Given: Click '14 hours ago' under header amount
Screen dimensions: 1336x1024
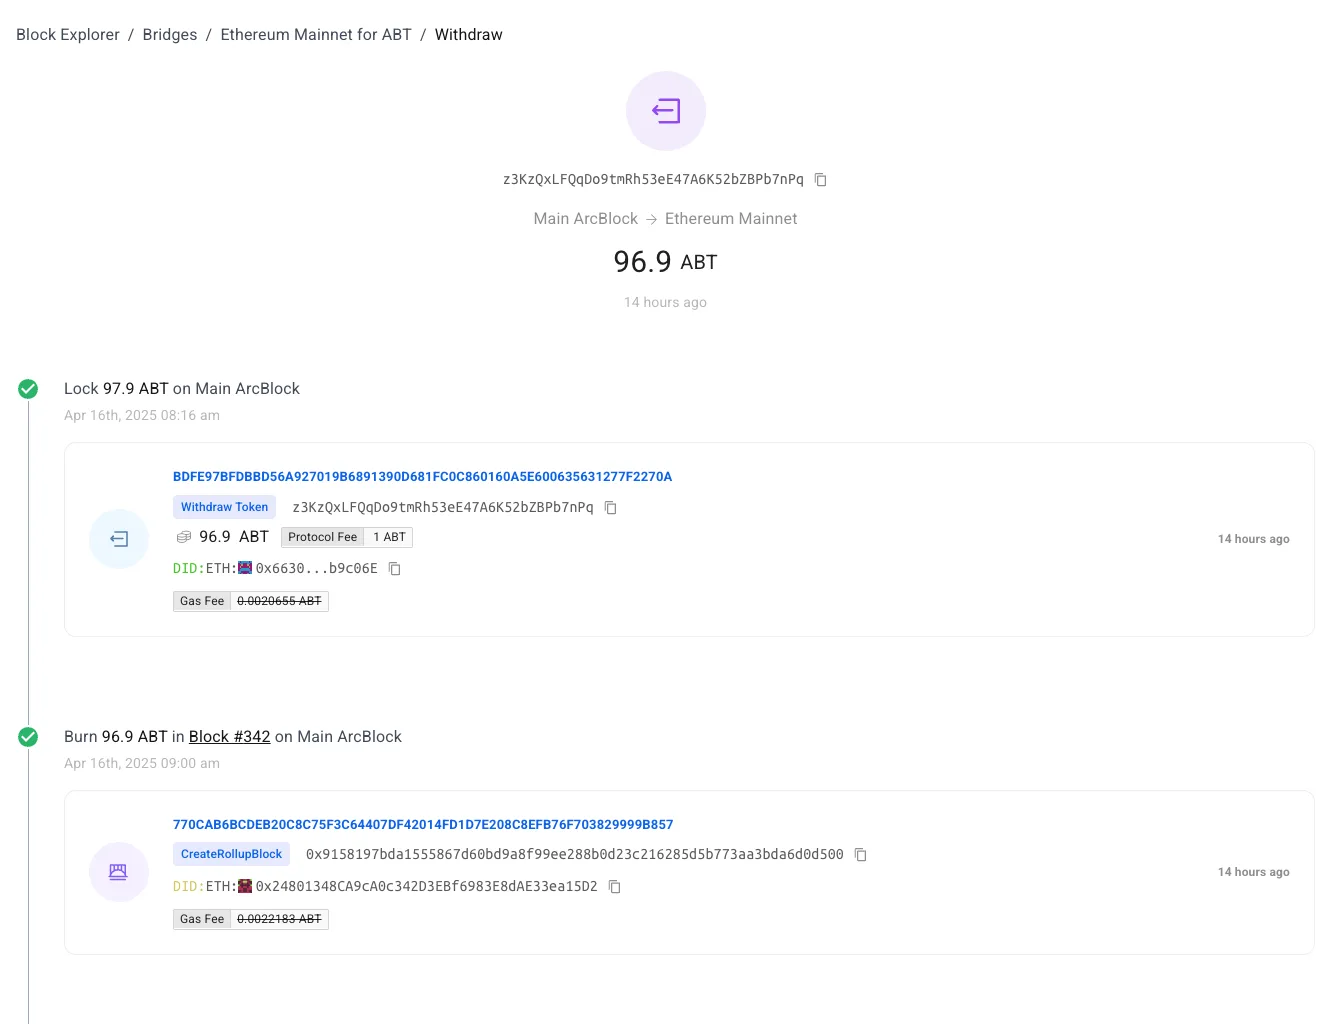Looking at the screenshot, I should tap(666, 302).
